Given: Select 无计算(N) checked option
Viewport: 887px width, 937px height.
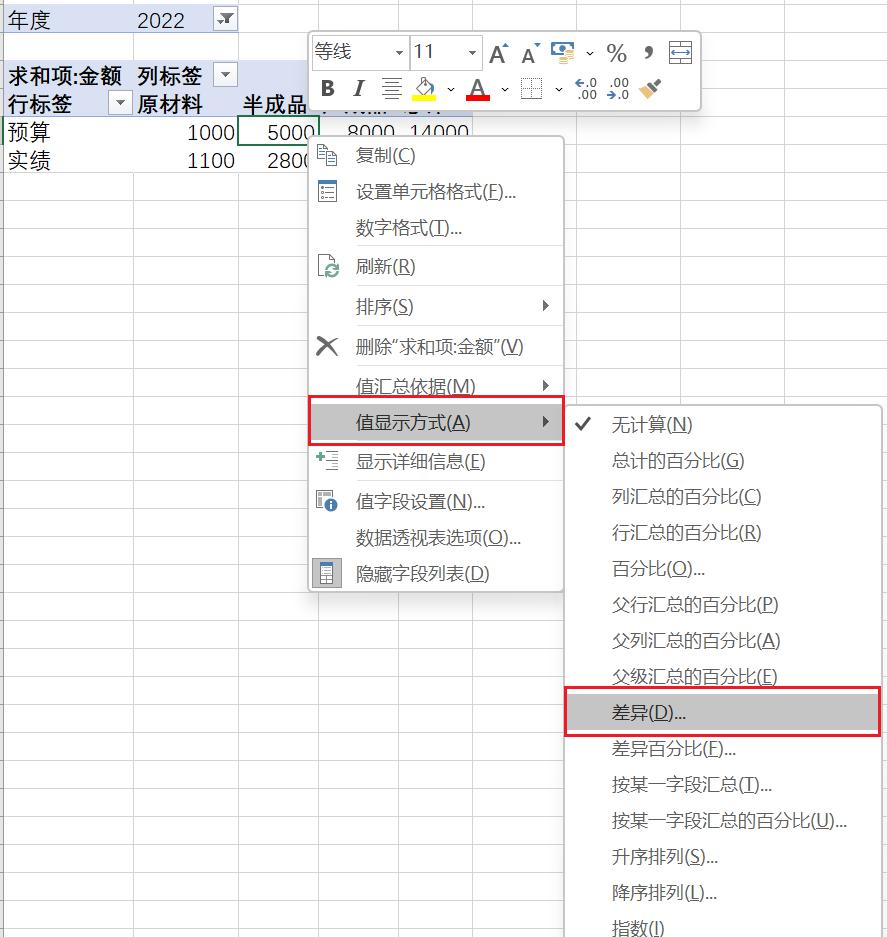Looking at the screenshot, I should tap(722, 425).
